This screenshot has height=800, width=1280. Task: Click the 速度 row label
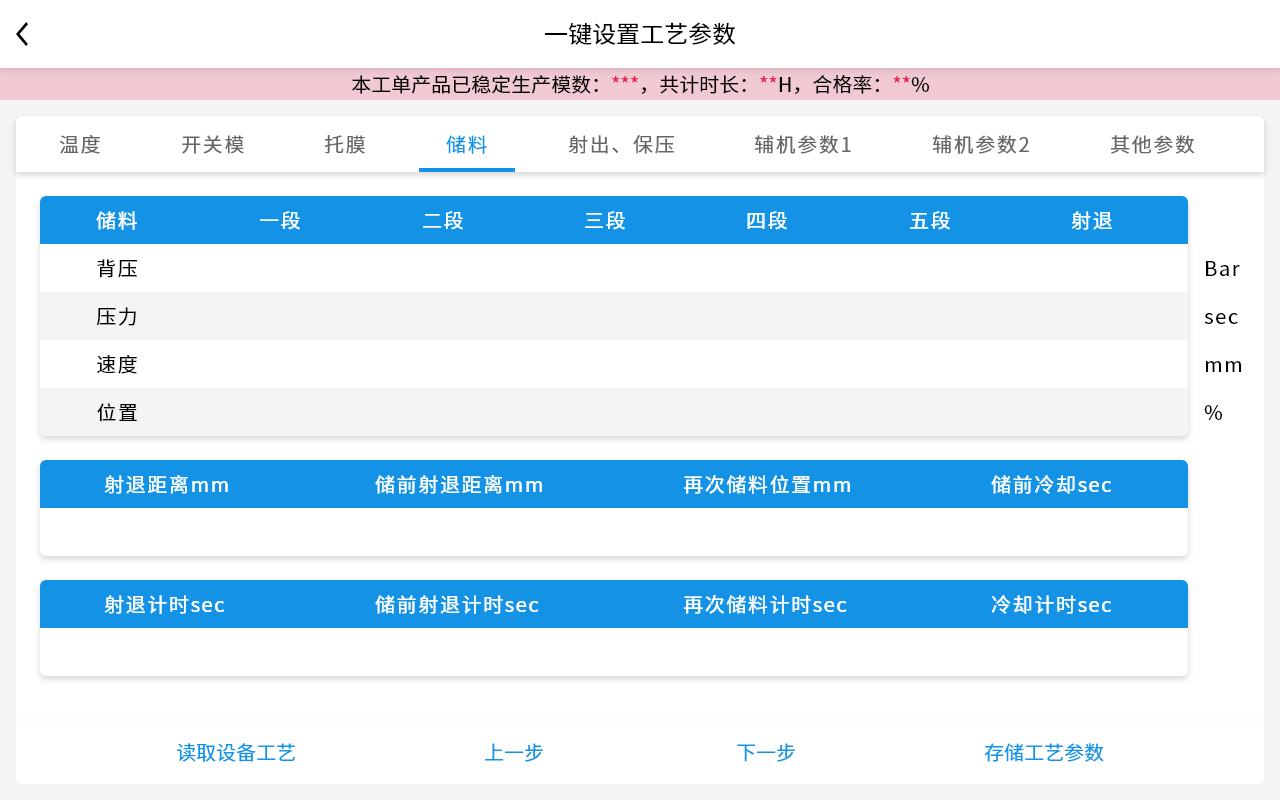(117, 364)
